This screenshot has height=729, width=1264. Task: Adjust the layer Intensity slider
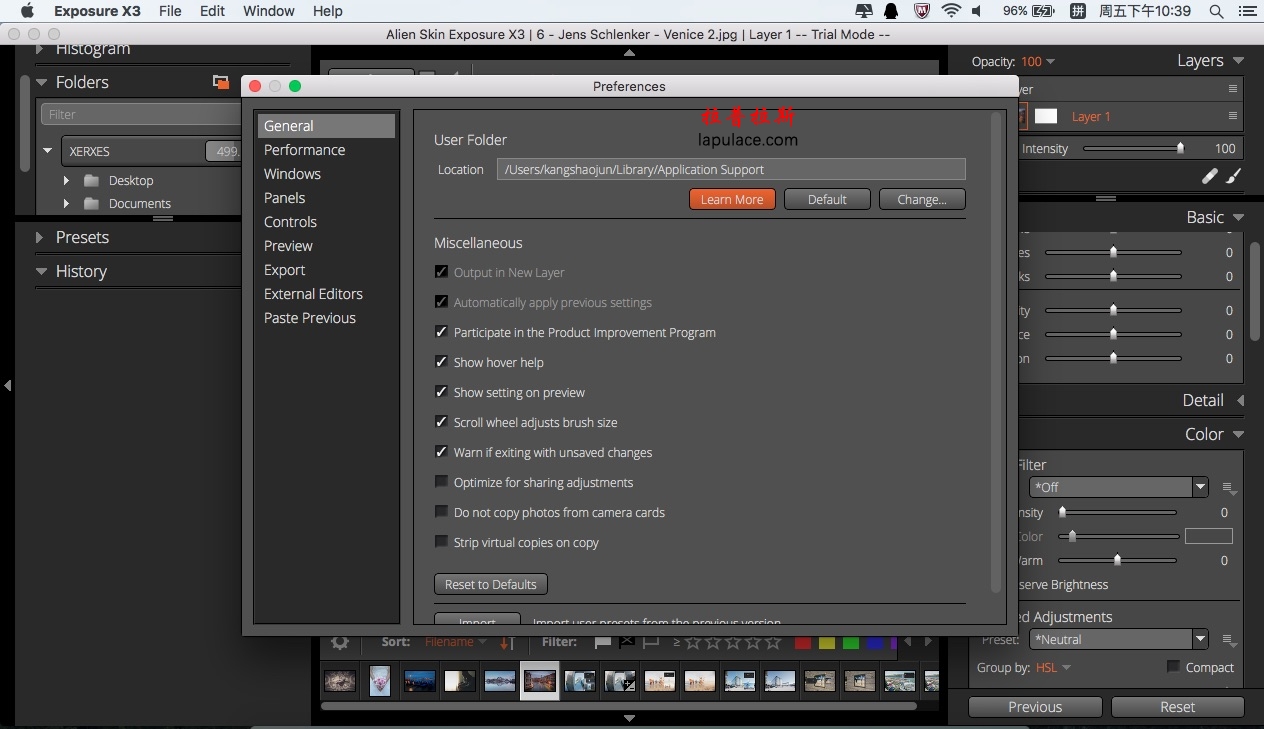pyautogui.click(x=1134, y=148)
